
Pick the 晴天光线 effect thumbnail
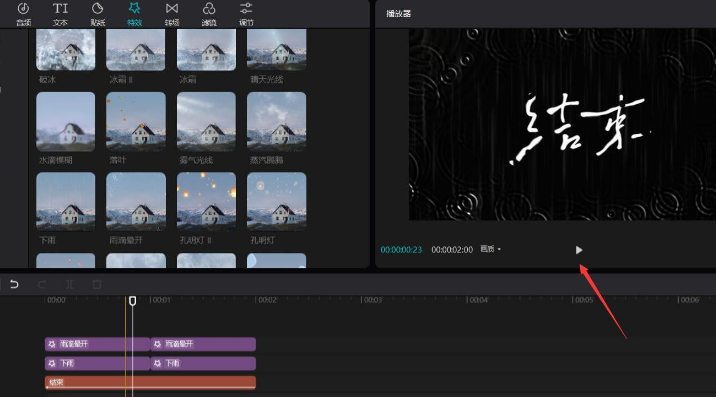(x=277, y=49)
